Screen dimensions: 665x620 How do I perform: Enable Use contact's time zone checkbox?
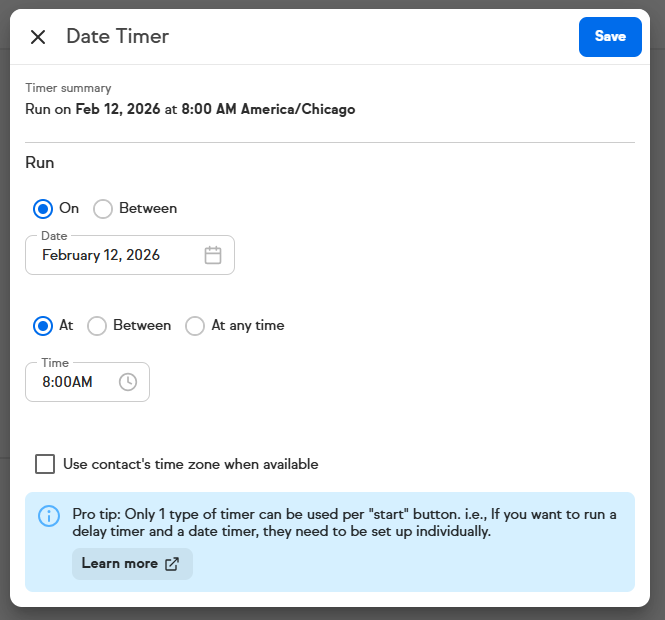pyautogui.click(x=45, y=464)
